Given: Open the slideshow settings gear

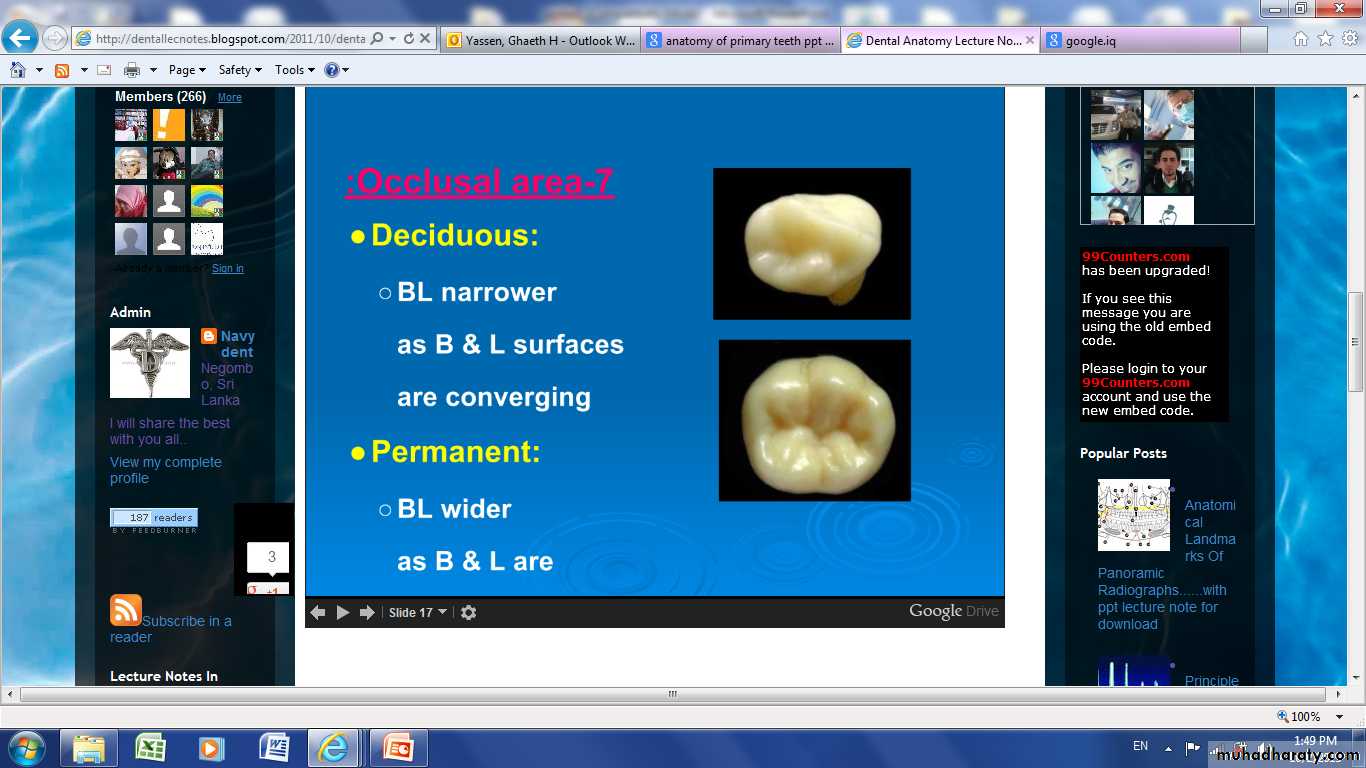Looking at the screenshot, I should pyautogui.click(x=468, y=612).
